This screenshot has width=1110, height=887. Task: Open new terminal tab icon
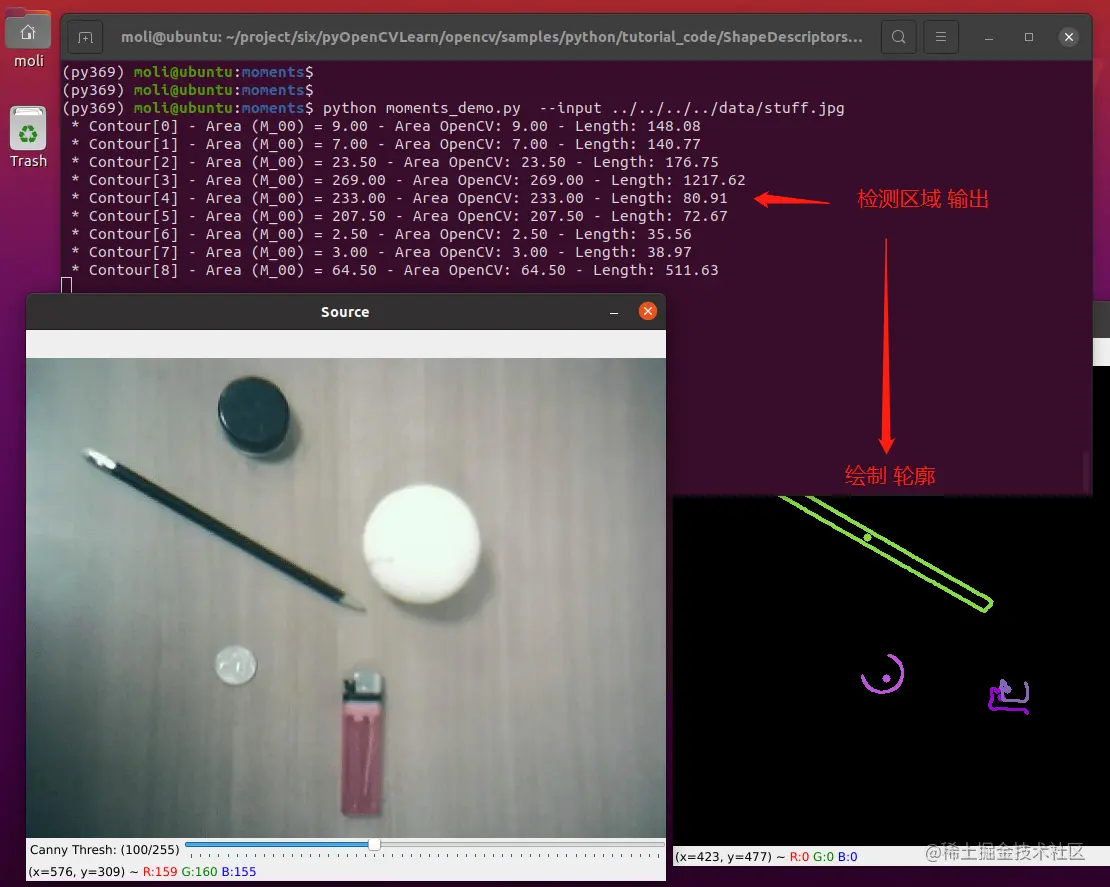[85, 37]
